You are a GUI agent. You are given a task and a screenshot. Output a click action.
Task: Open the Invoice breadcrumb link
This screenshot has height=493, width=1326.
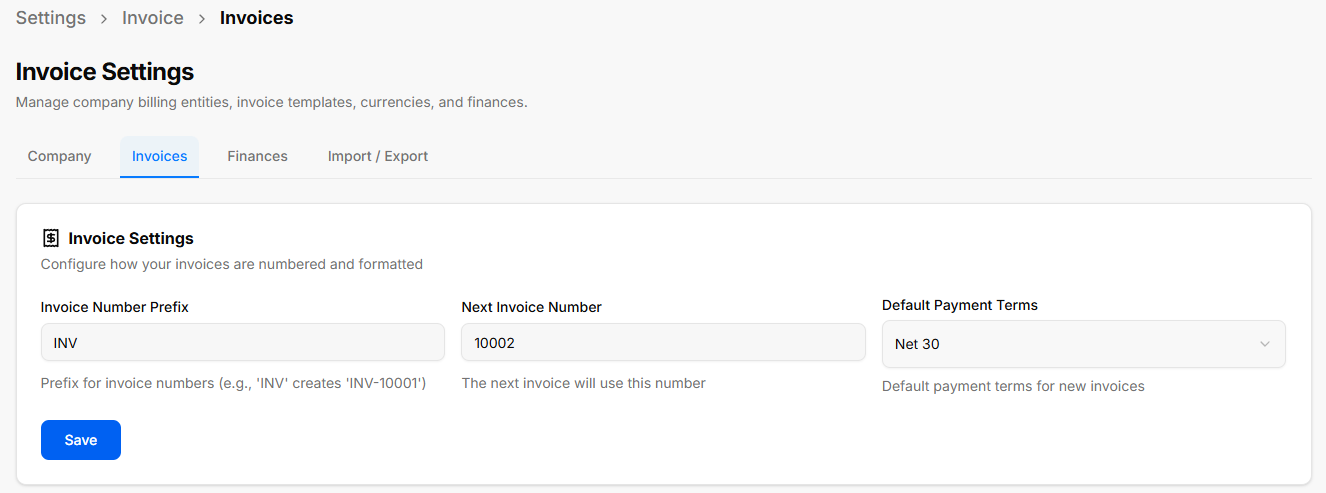tap(153, 18)
